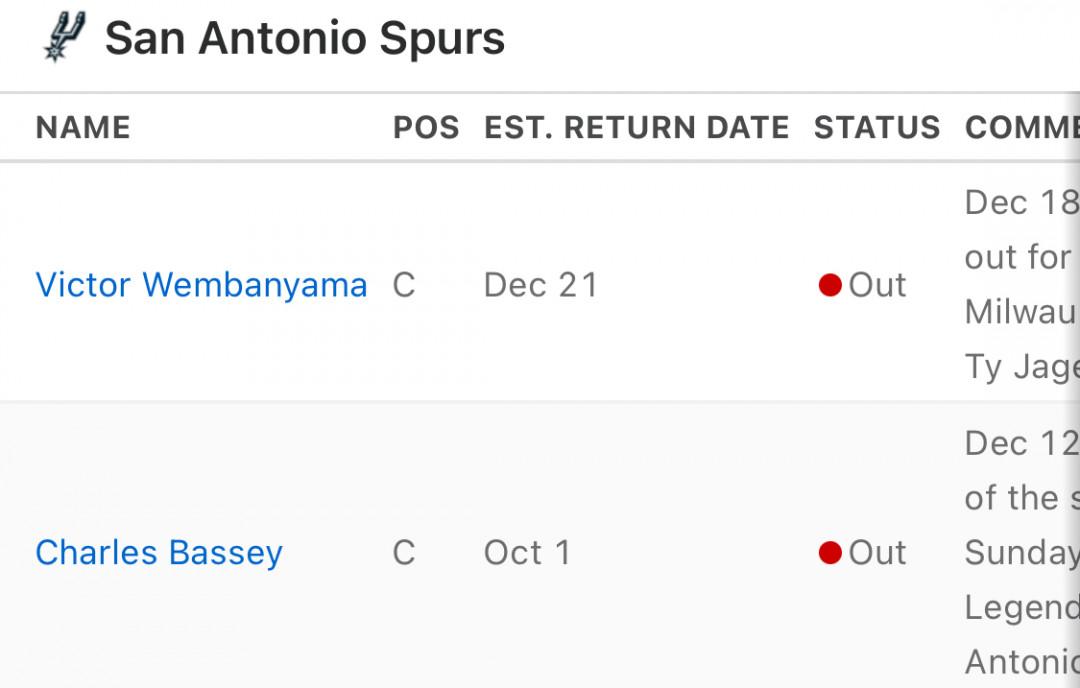Click the San Antonio Spurs logo icon
The image size is (1080, 688).
pos(65,37)
